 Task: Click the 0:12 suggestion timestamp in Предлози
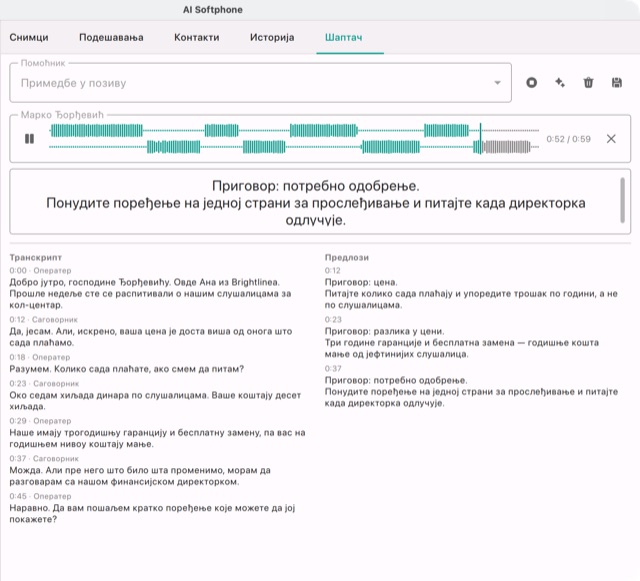click(x=332, y=270)
